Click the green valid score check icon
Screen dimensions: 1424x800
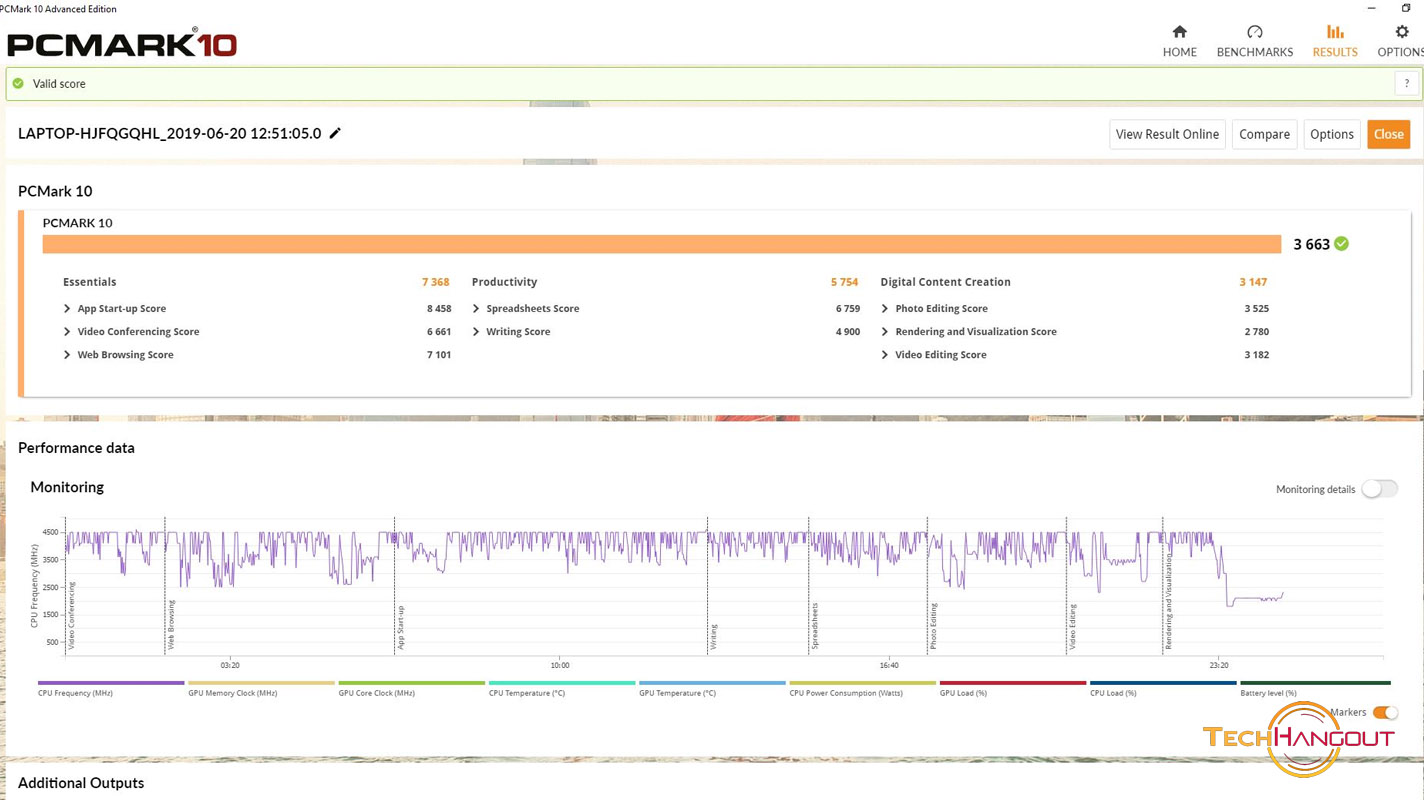[18, 84]
